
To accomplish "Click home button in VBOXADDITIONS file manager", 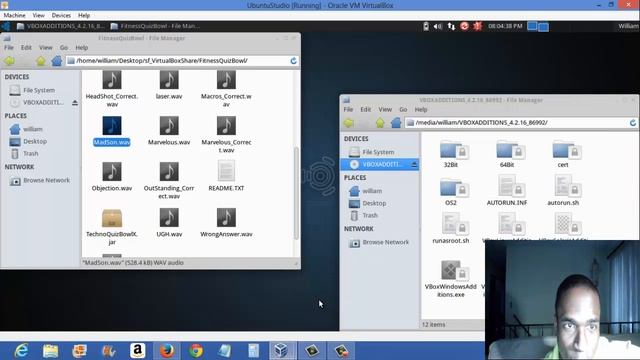I will tap(396, 123).
